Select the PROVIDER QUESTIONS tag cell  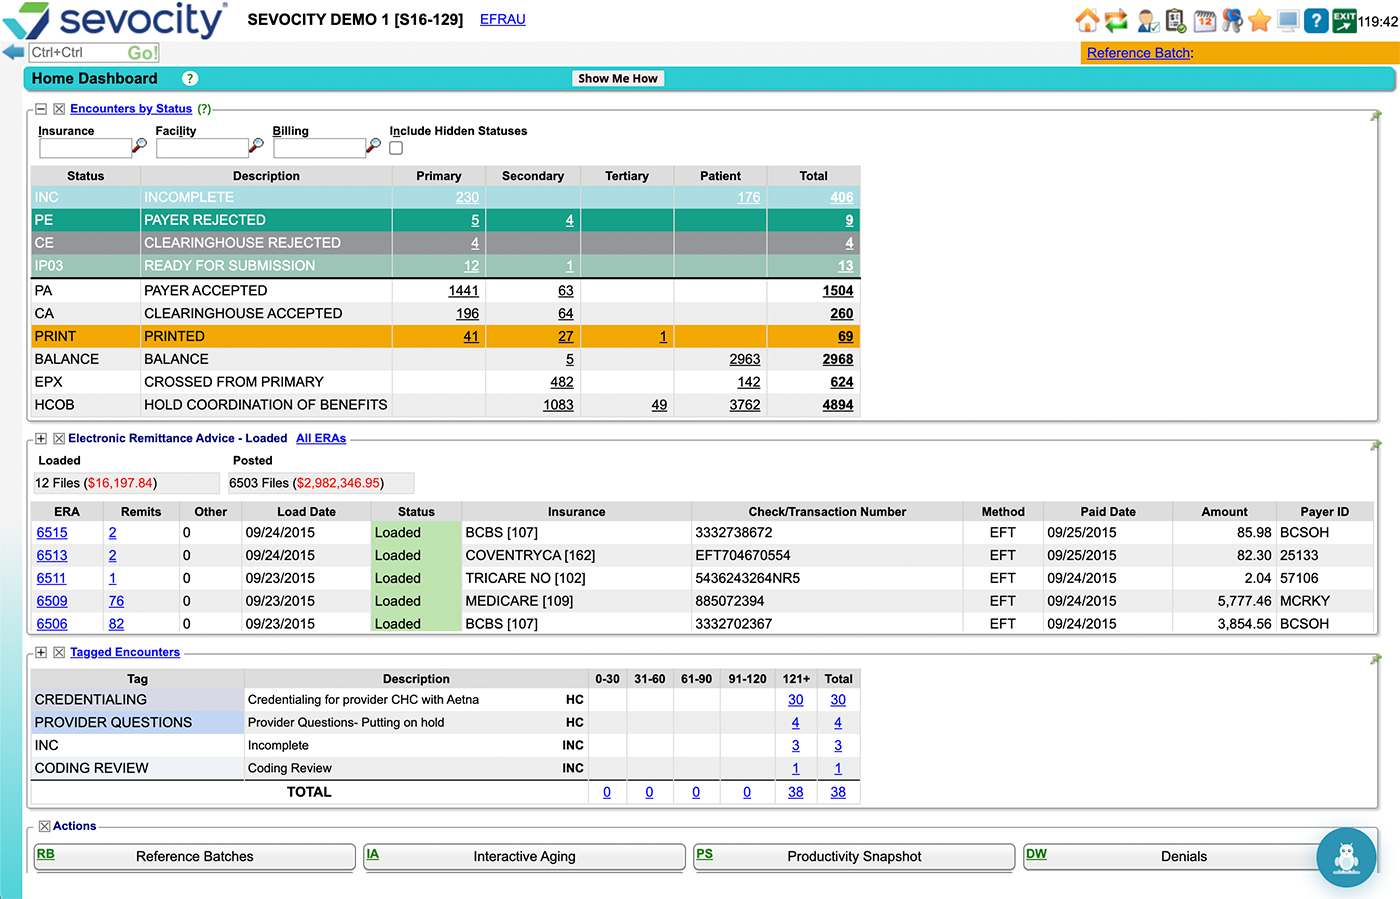pyautogui.click(x=137, y=723)
